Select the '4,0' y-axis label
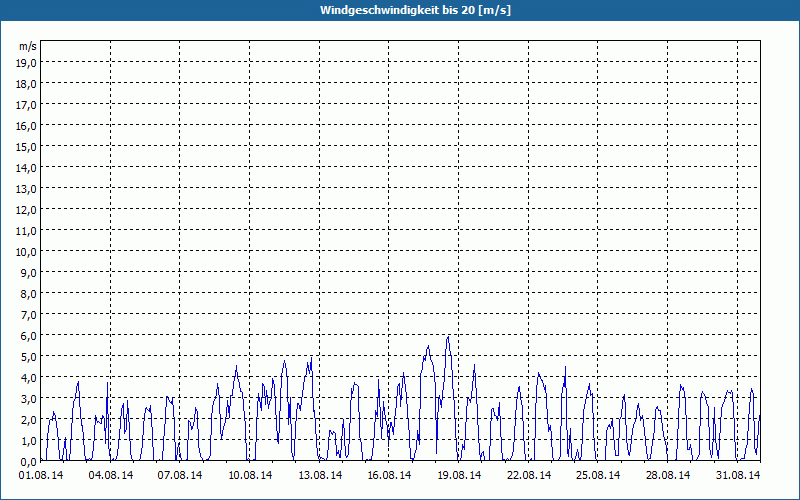 (29, 378)
